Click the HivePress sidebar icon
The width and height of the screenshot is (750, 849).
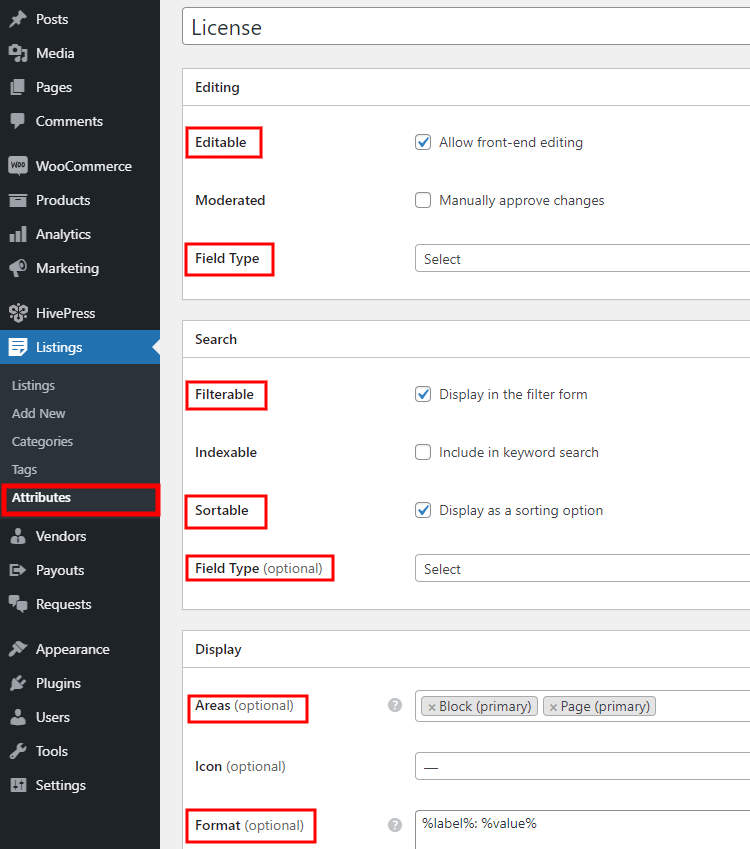17,313
